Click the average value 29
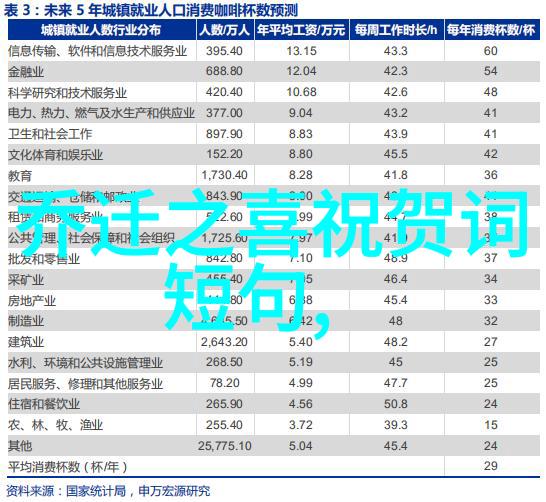The height and width of the screenshot is (502, 546). [x=490, y=466]
